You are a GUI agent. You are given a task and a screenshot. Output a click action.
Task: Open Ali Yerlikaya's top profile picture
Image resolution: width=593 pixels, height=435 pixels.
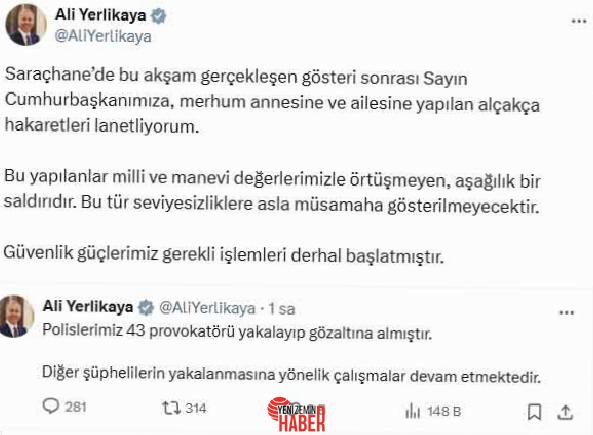click(x=26, y=25)
